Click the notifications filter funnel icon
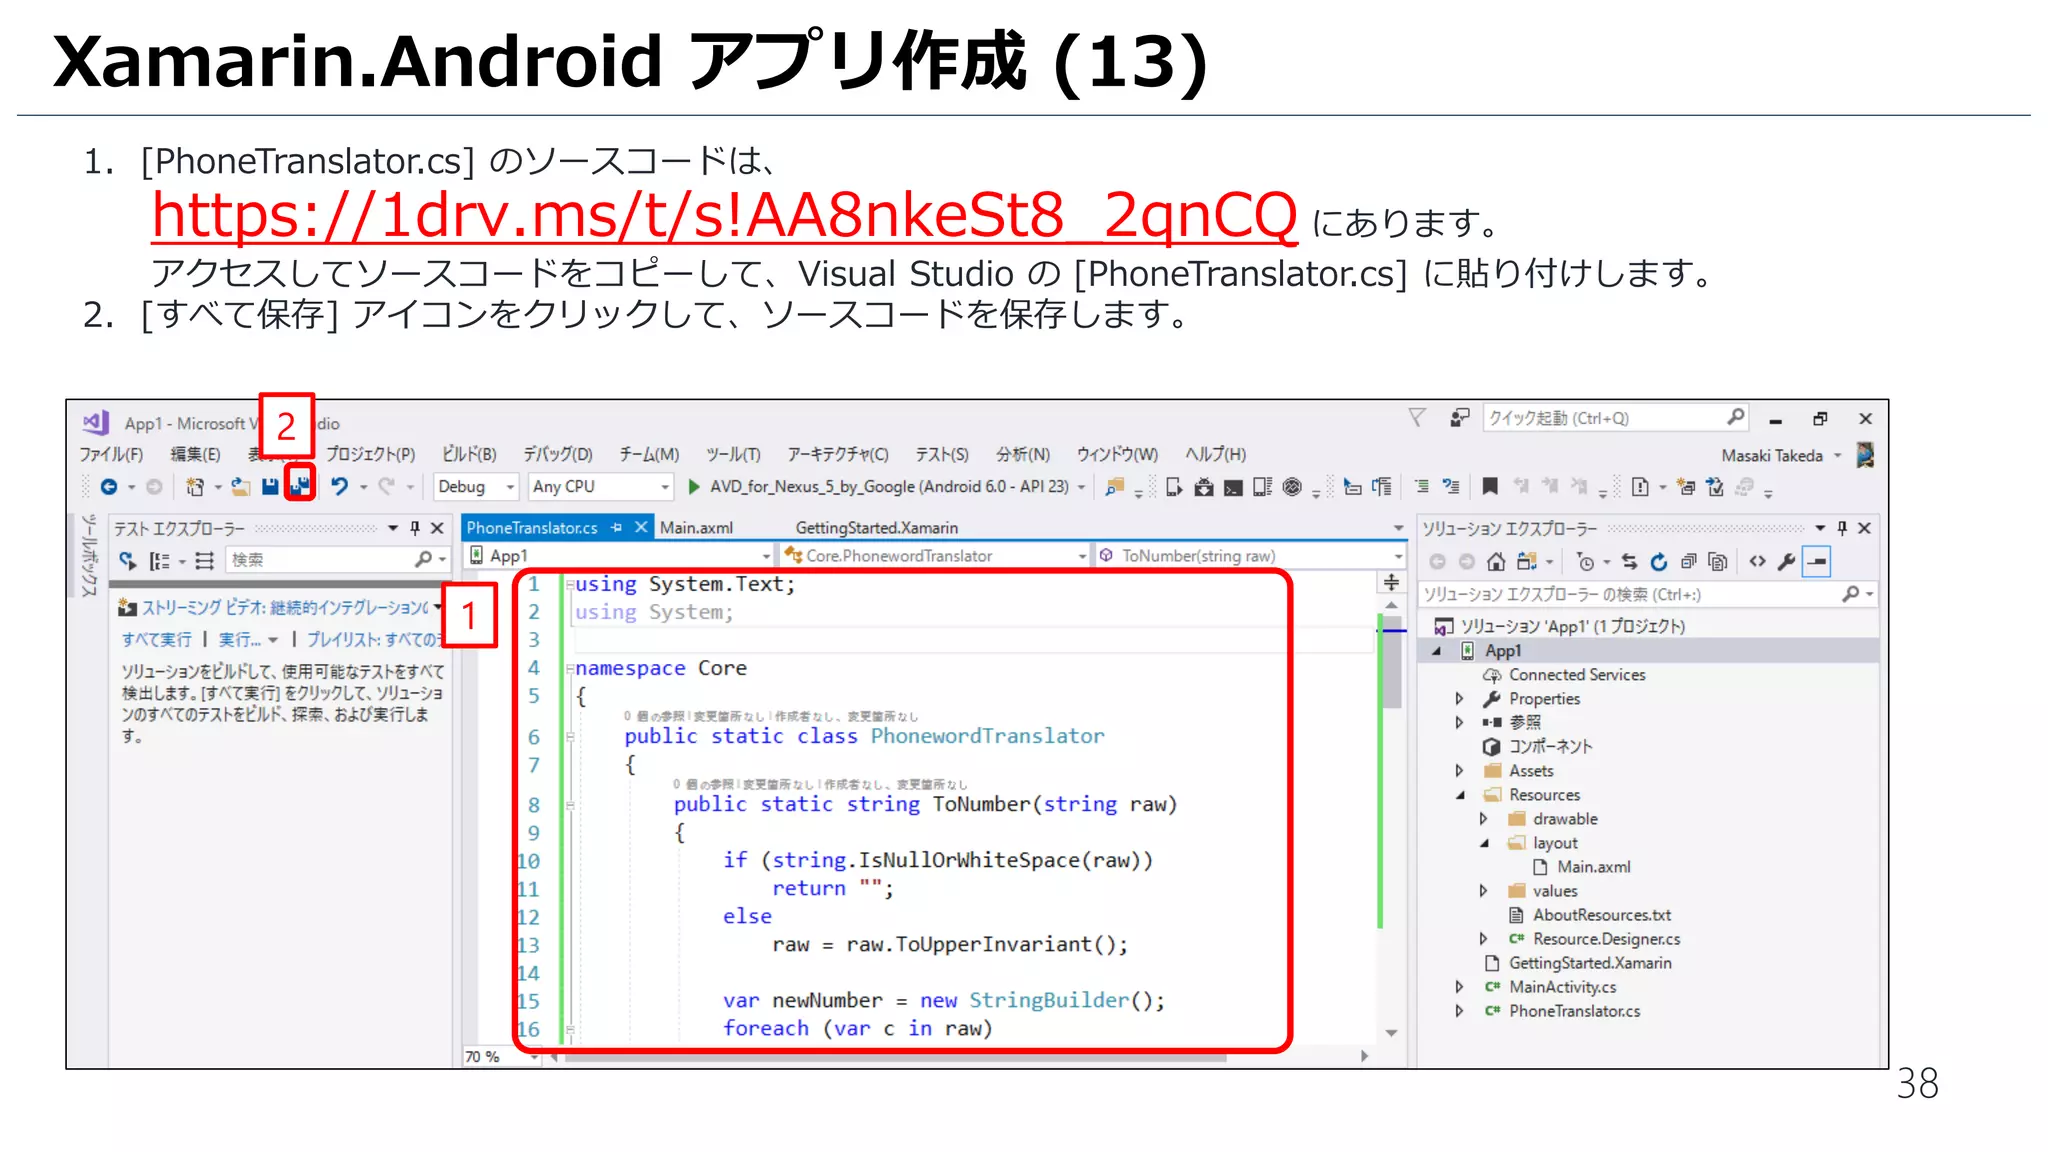The width and height of the screenshot is (2048, 1152). tap(1417, 417)
